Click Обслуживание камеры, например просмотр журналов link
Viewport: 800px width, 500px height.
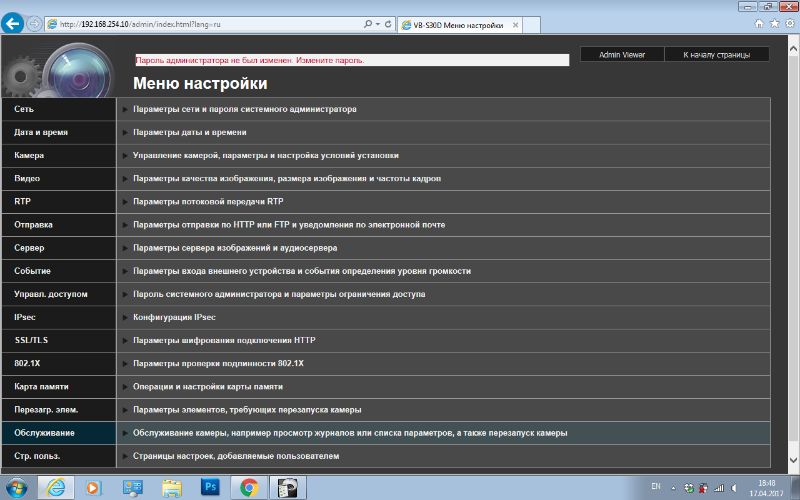(x=350, y=433)
